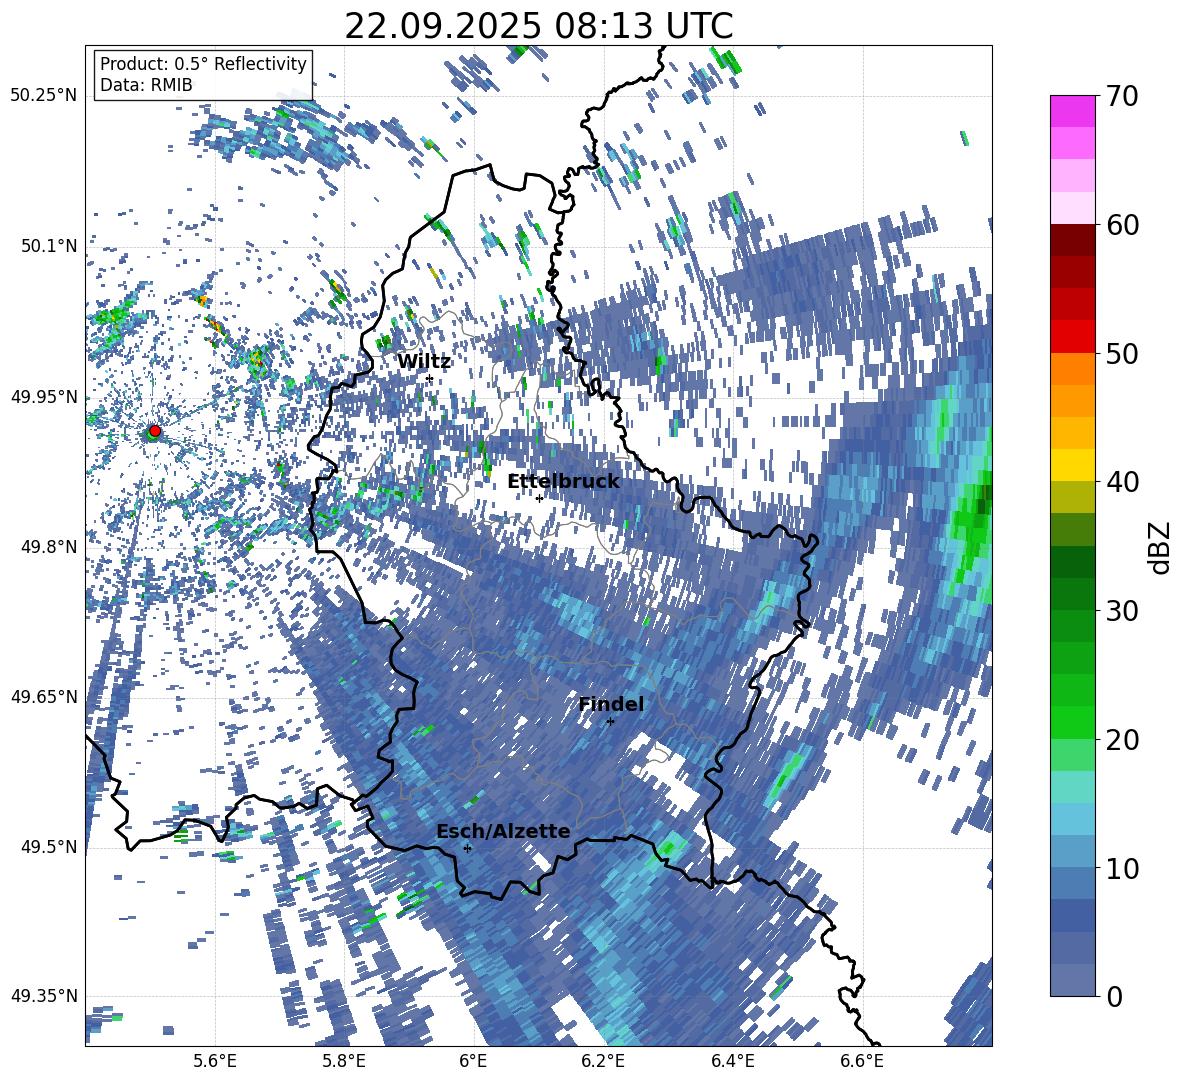Click the 49.5°N latitude label

click(x=49, y=847)
